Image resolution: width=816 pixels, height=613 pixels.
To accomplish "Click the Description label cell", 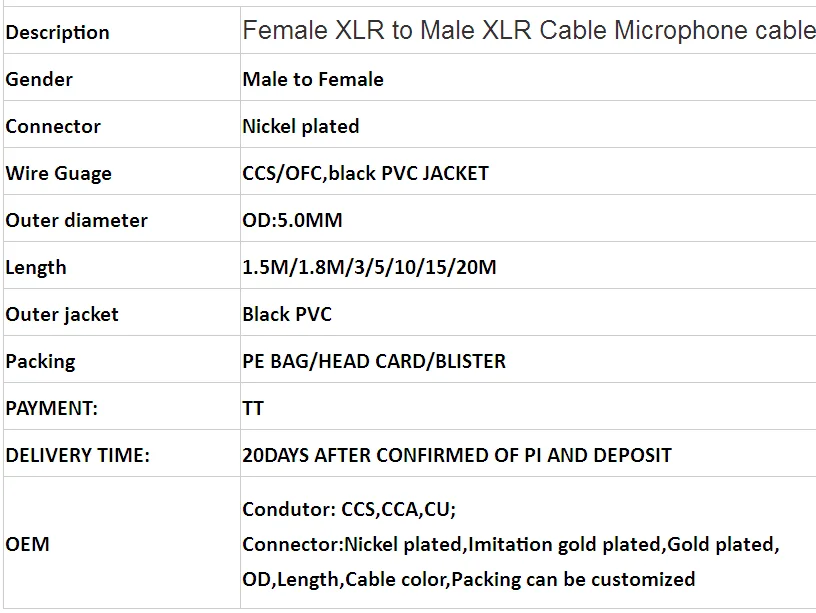I will tap(57, 32).
